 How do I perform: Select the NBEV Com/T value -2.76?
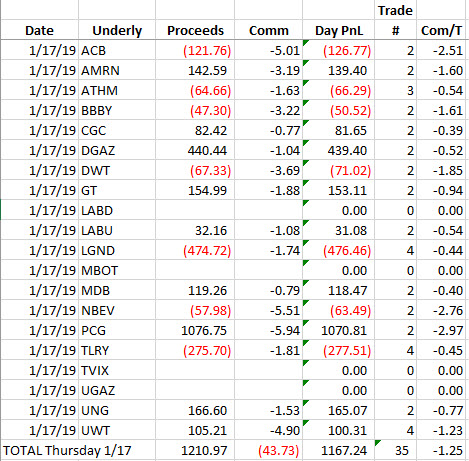(441, 310)
